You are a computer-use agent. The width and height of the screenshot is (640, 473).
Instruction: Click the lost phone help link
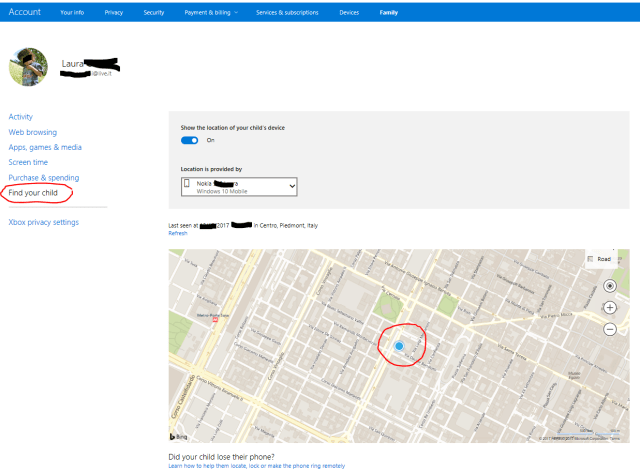(x=257, y=466)
